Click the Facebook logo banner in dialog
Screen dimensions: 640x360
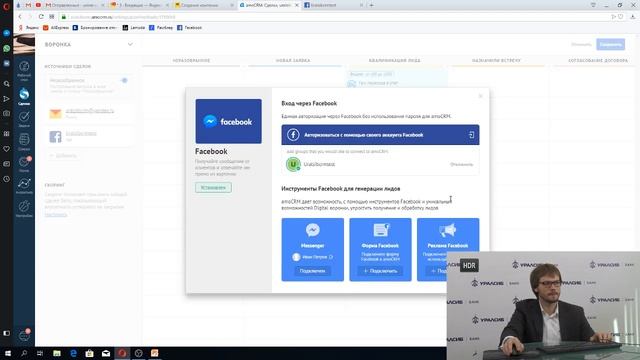coord(229,121)
